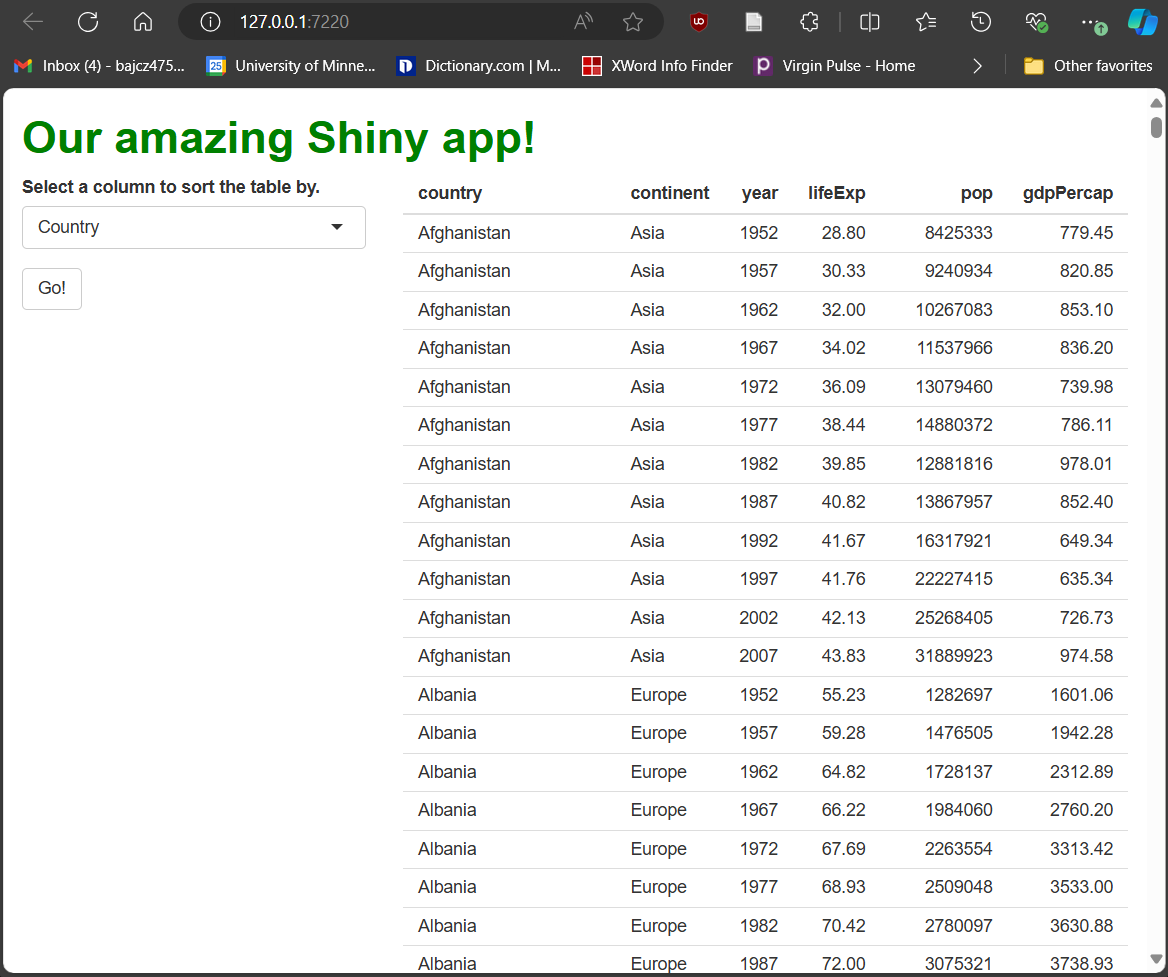Navigate back to the previous page
The image size is (1168, 977).
[31, 21]
